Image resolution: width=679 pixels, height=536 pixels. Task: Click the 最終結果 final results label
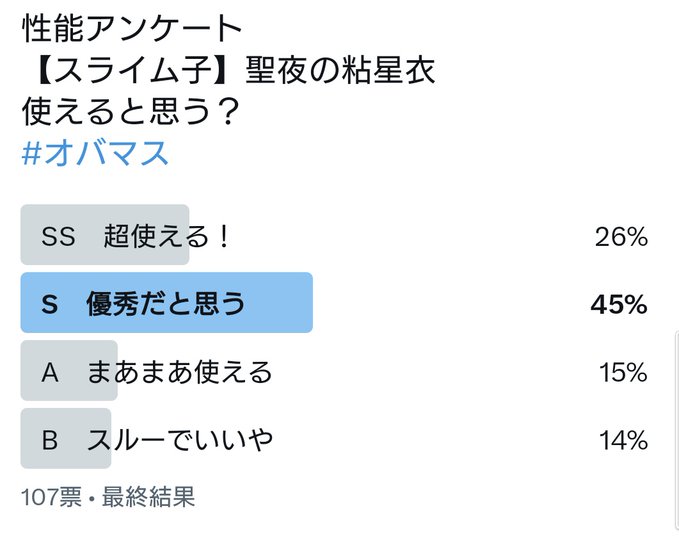pyautogui.click(x=149, y=497)
